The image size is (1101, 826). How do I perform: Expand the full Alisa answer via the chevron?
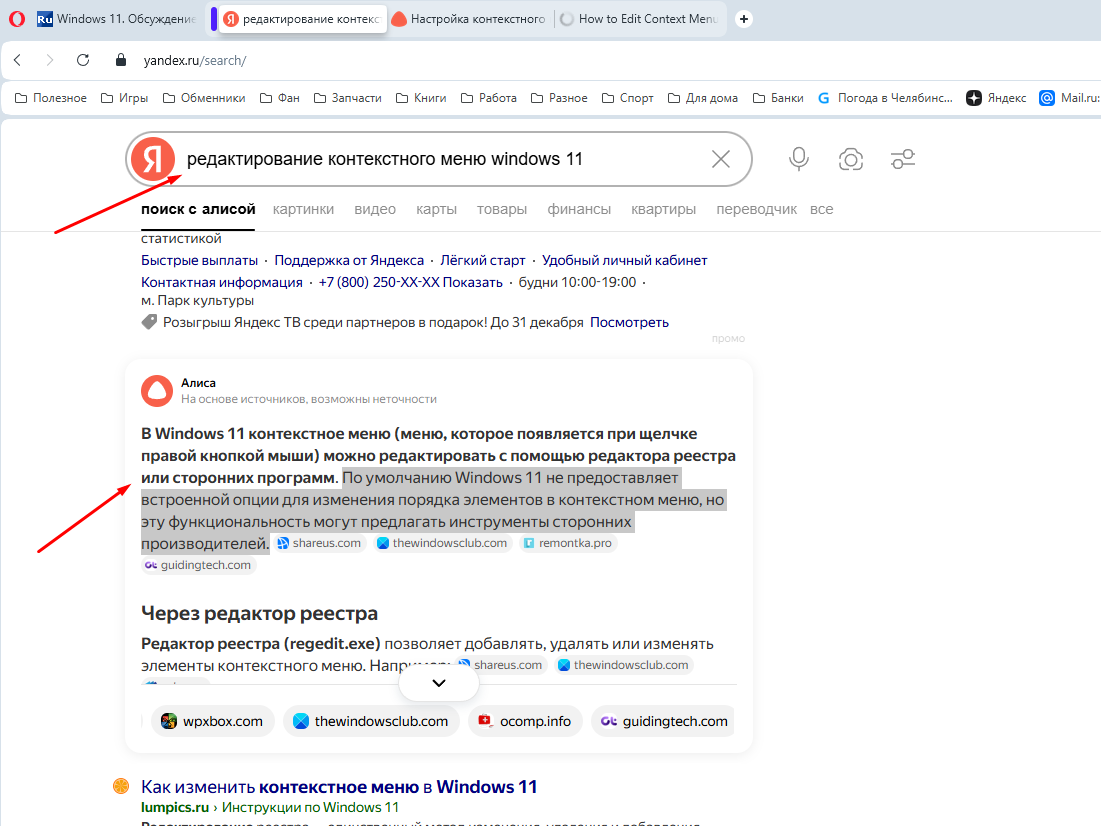pos(438,681)
